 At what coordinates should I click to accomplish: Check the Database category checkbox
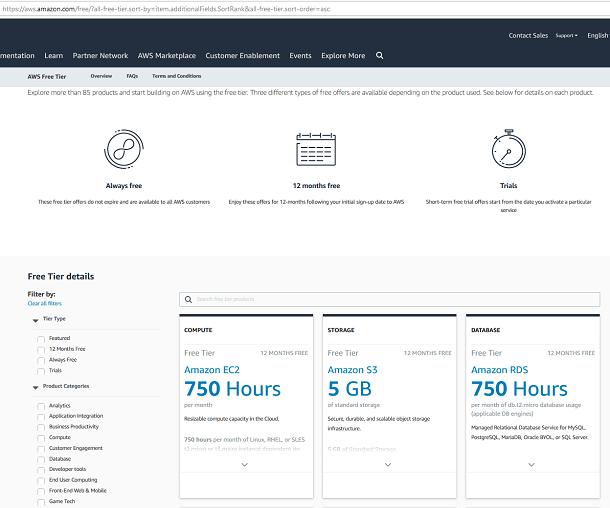[41, 460]
